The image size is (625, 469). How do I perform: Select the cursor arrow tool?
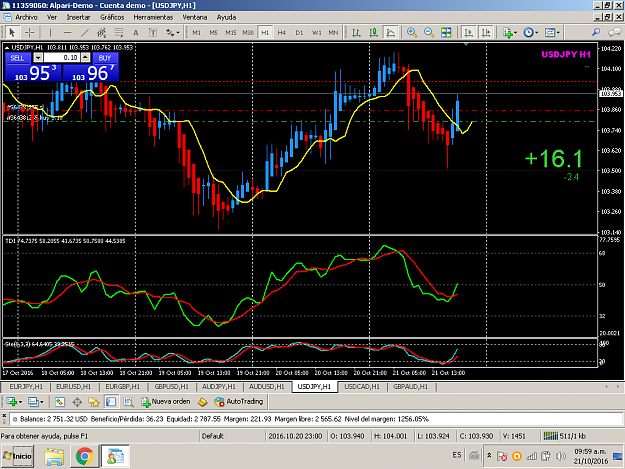[x=12, y=32]
